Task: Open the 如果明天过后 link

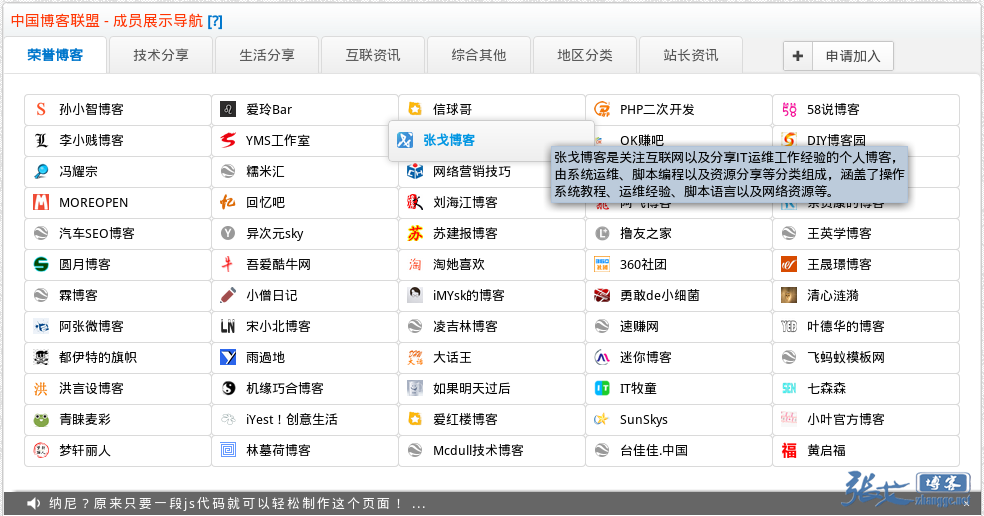Action: click(472, 389)
